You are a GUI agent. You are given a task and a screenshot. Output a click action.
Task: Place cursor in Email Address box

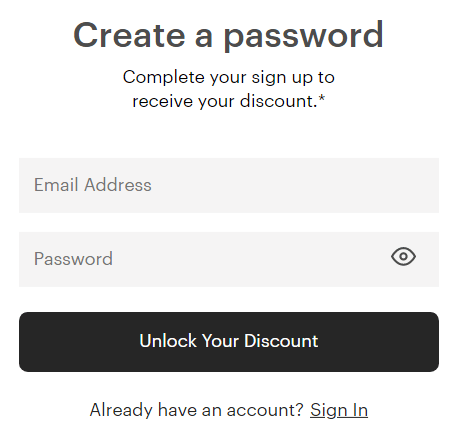point(229,185)
